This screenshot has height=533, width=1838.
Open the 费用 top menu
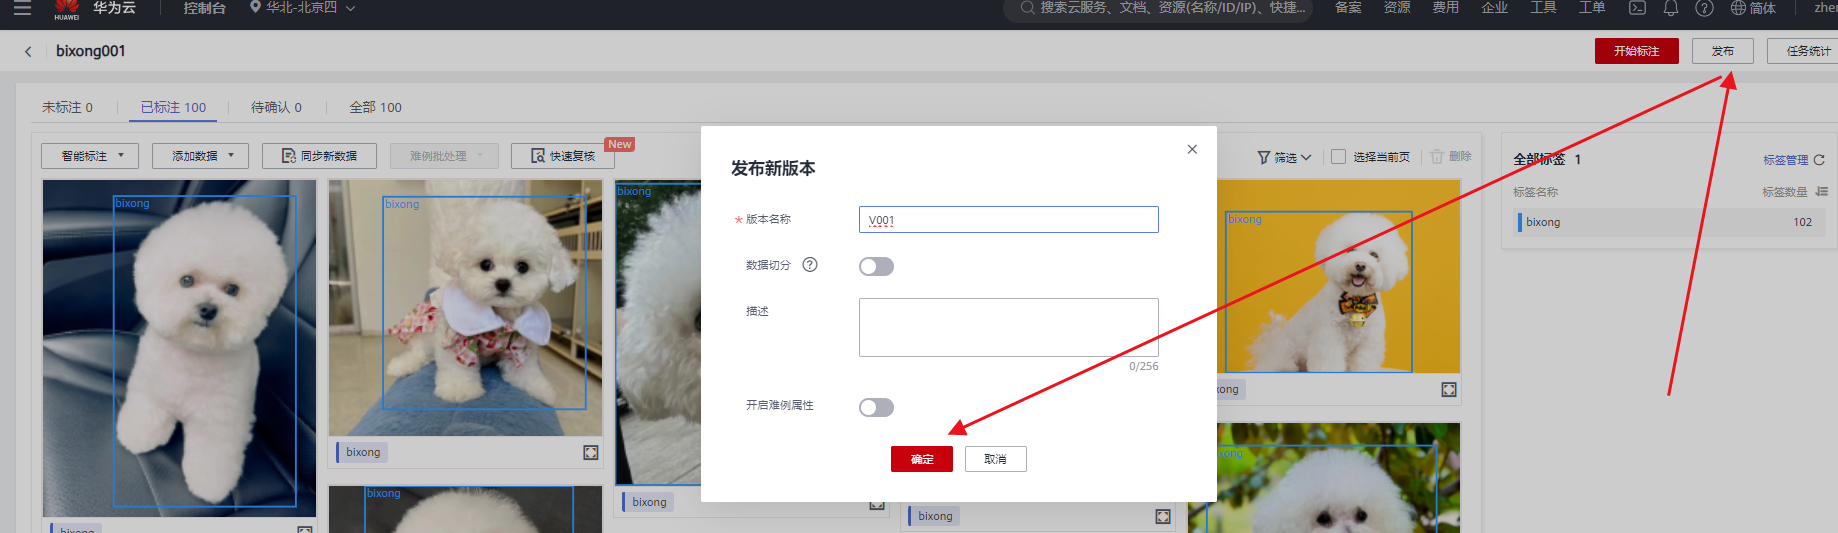1446,8
